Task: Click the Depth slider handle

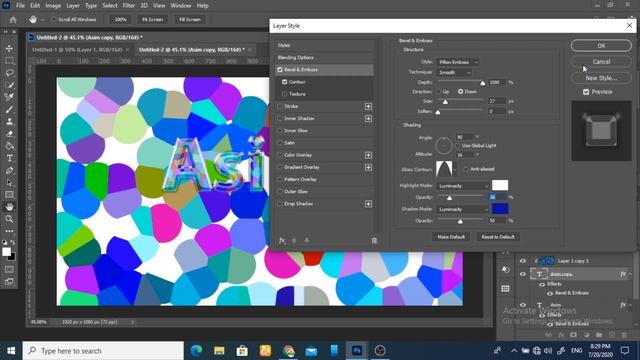Action: [483, 83]
